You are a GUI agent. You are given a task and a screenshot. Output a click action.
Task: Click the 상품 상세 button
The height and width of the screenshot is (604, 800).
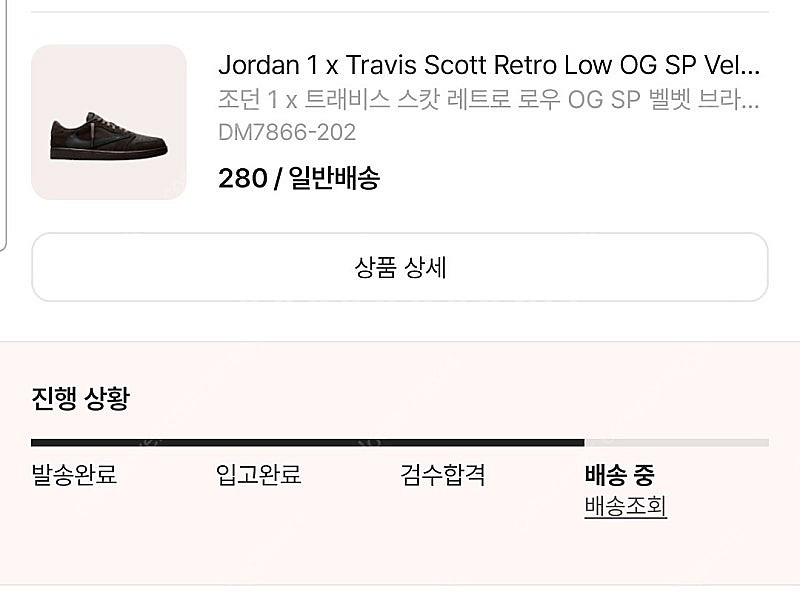[399, 267]
